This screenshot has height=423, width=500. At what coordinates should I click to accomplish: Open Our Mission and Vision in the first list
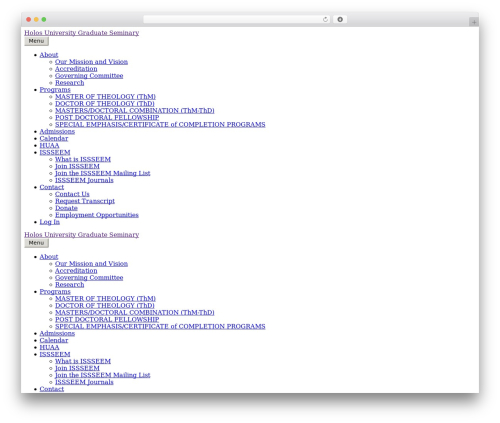(91, 62)
